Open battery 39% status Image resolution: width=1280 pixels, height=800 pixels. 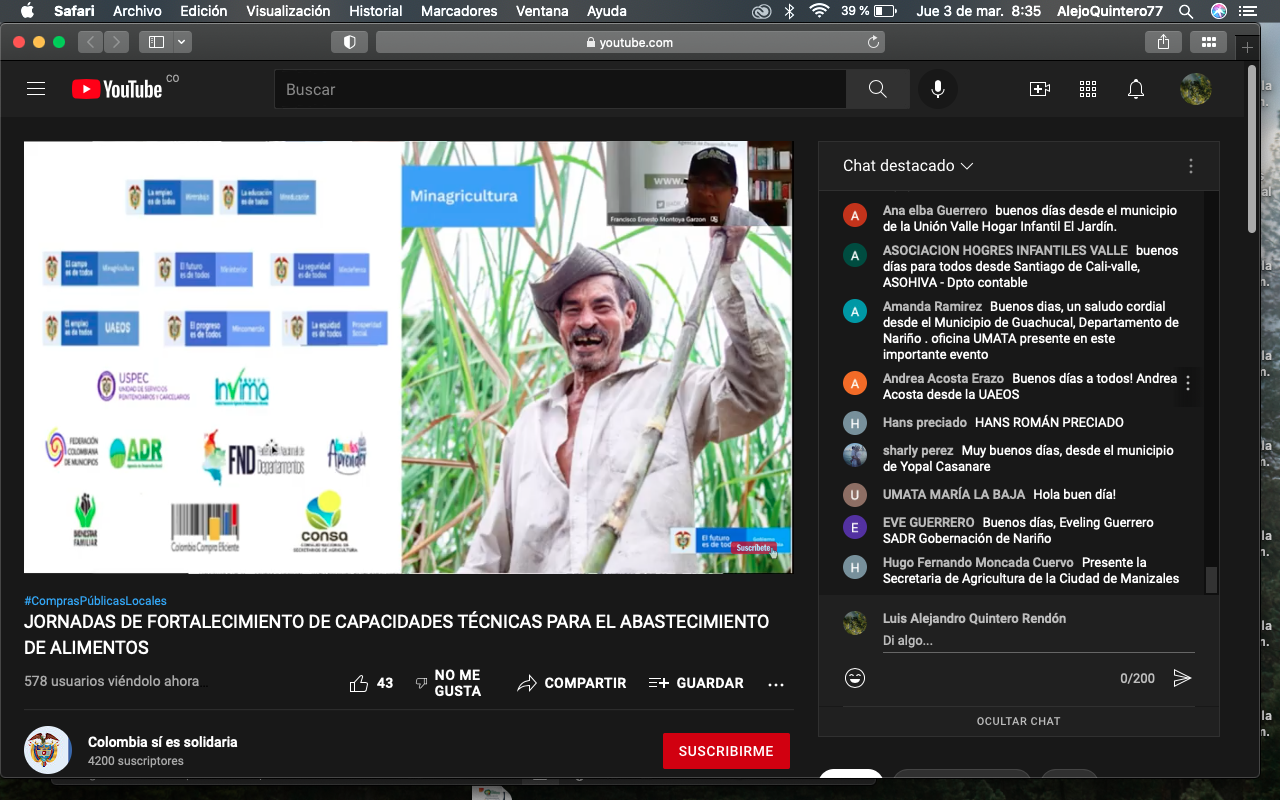(x=868, y=11)
